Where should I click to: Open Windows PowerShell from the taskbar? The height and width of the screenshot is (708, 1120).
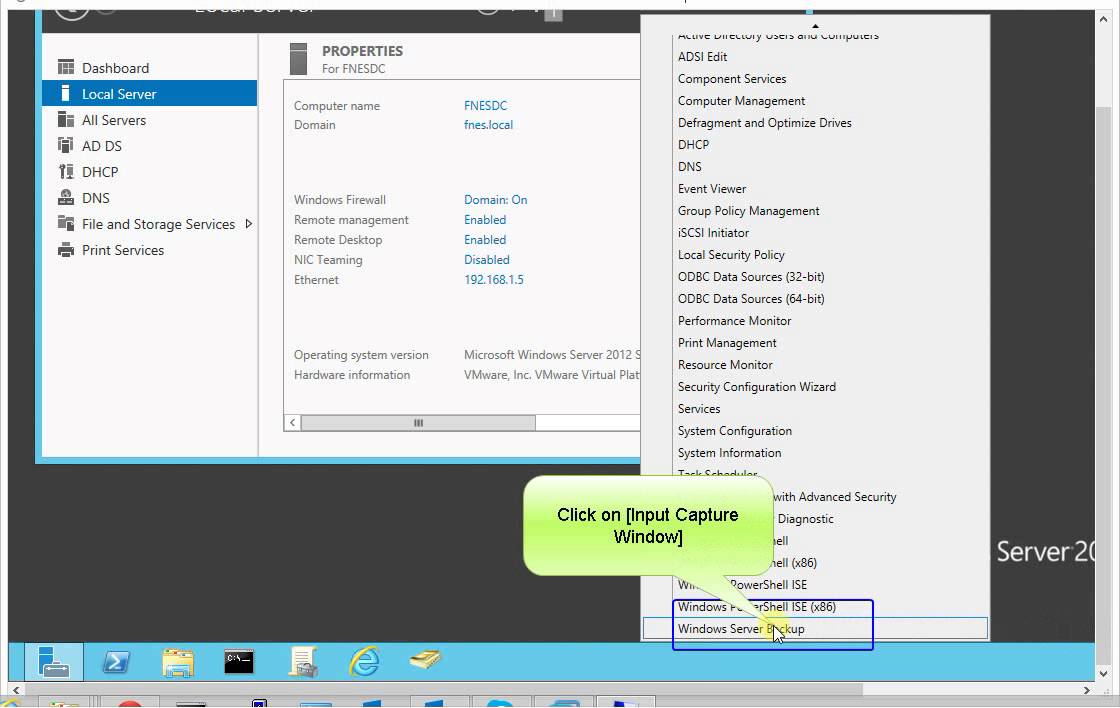pyautogui.click(x=116, y=662)
